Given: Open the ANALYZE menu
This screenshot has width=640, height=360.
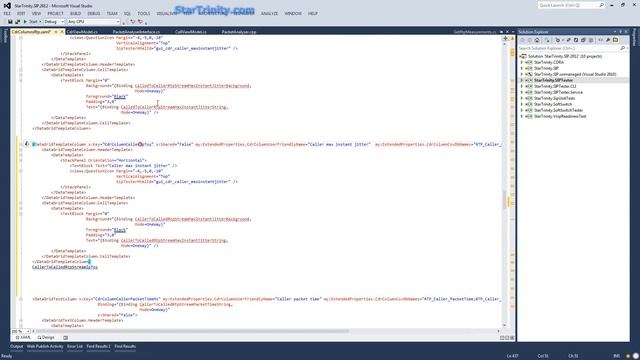Looking at the screenshot, I should 269,13.
